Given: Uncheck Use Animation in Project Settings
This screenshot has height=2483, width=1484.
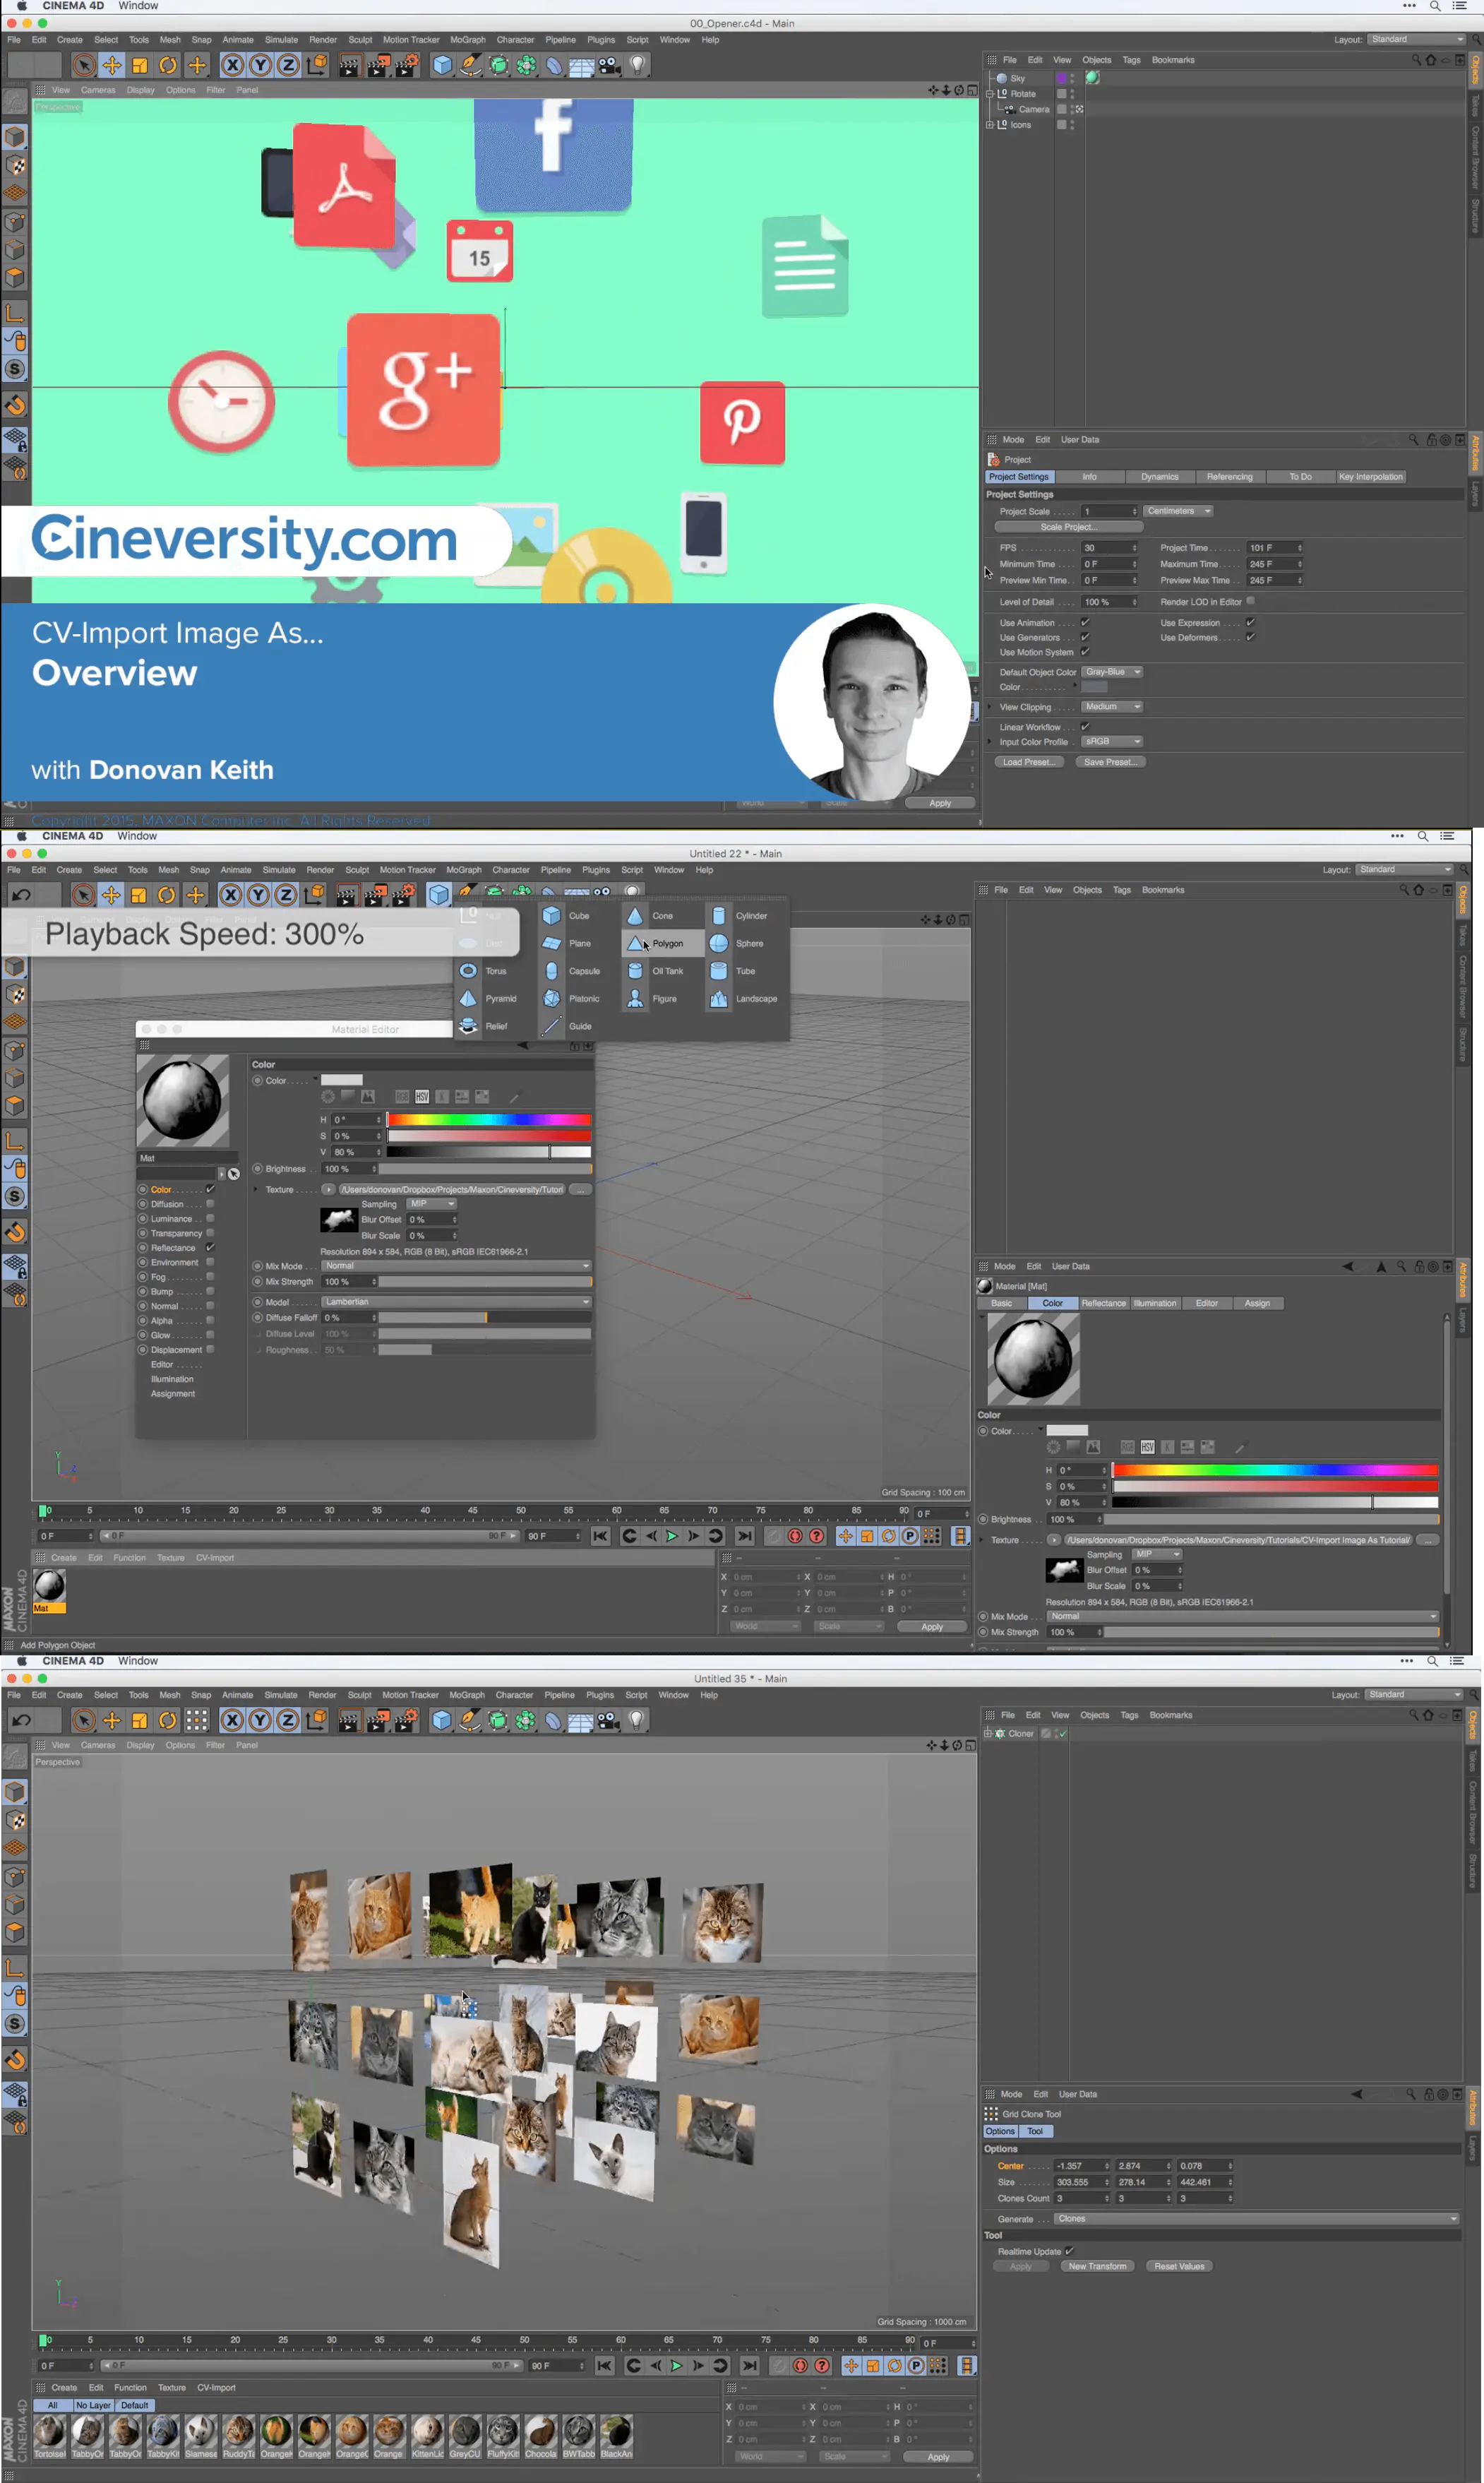Looking at the screenshot, I should (x=1085, y=623).
